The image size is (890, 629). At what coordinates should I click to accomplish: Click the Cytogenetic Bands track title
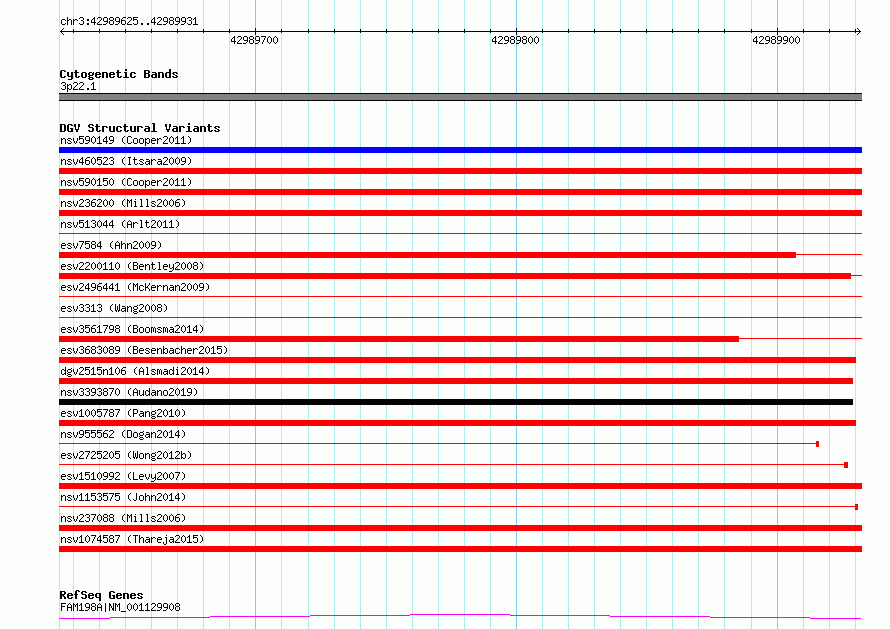pos(119,74)
